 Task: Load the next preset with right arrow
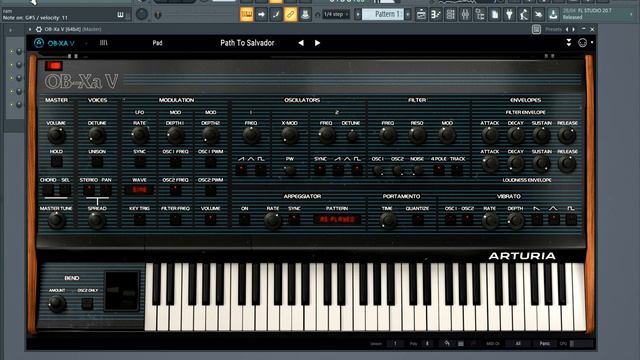click(x=317, y=43)
